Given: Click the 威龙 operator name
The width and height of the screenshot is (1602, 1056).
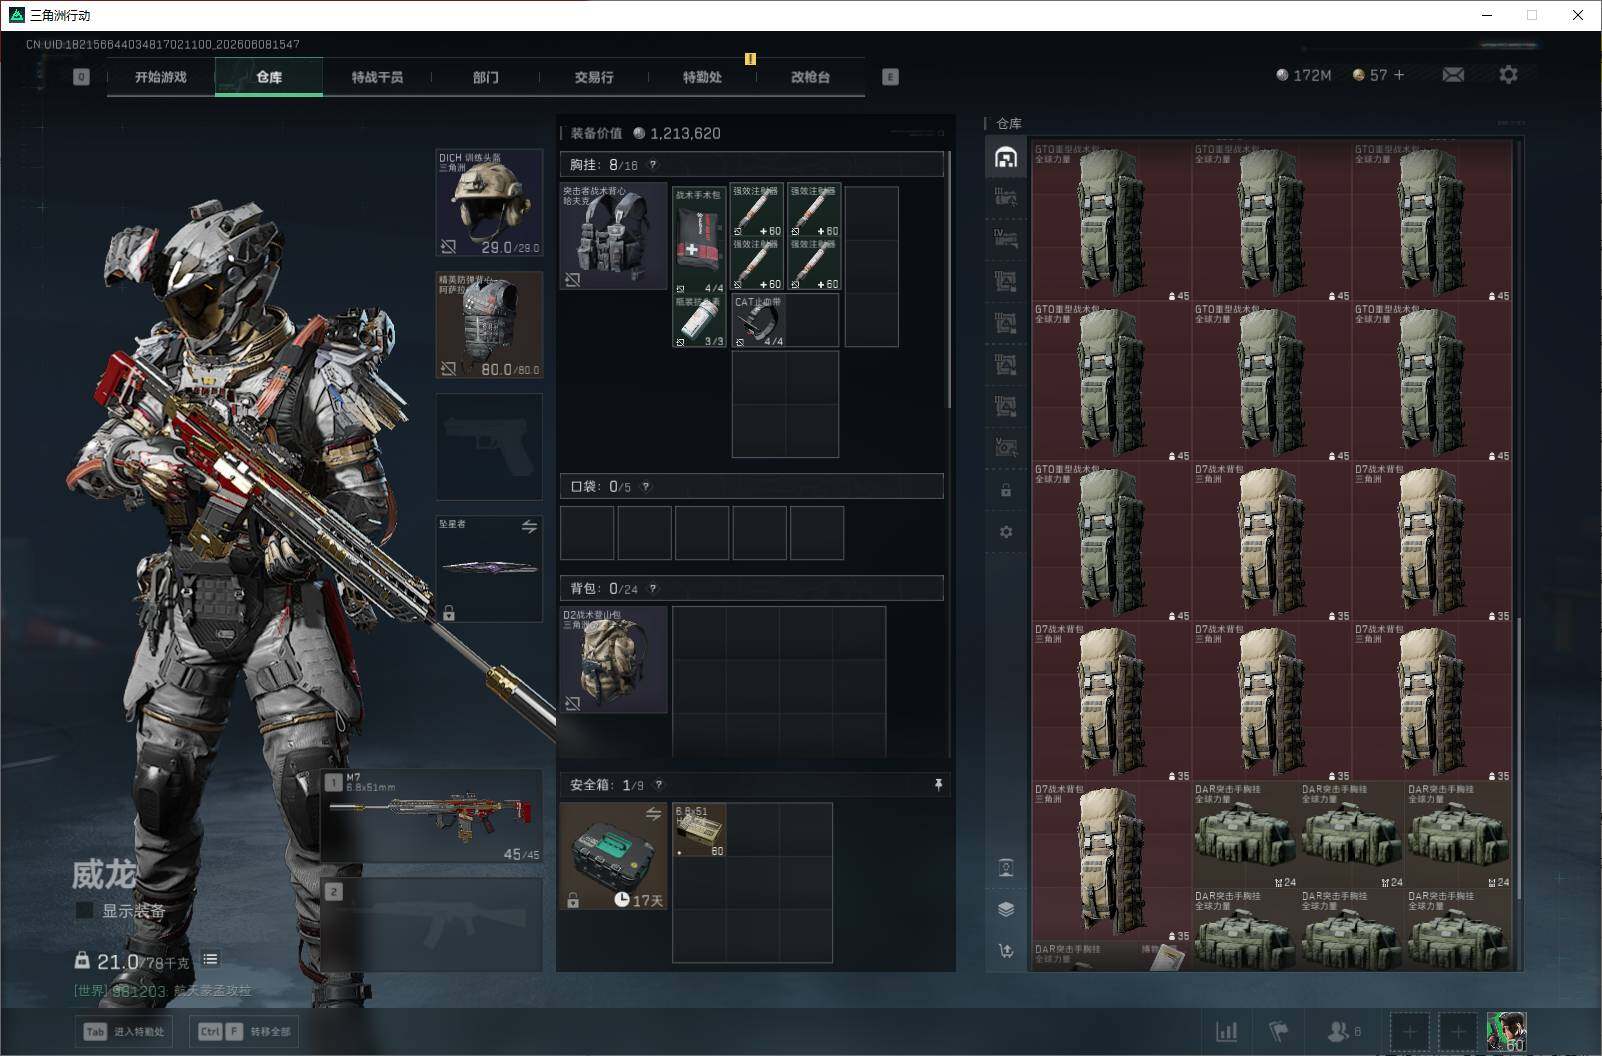Looking at the screenshot, I should [103, 875].
